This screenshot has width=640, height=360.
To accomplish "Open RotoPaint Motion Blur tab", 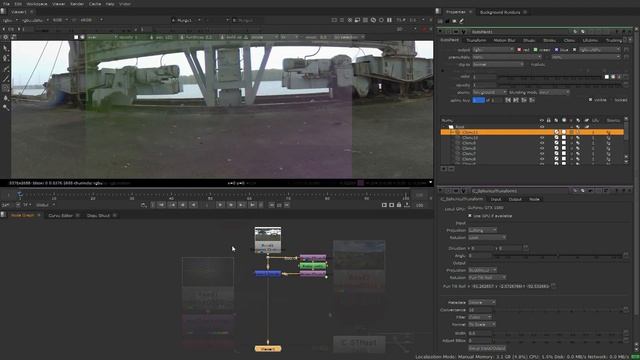I will (x=504, y=40).
